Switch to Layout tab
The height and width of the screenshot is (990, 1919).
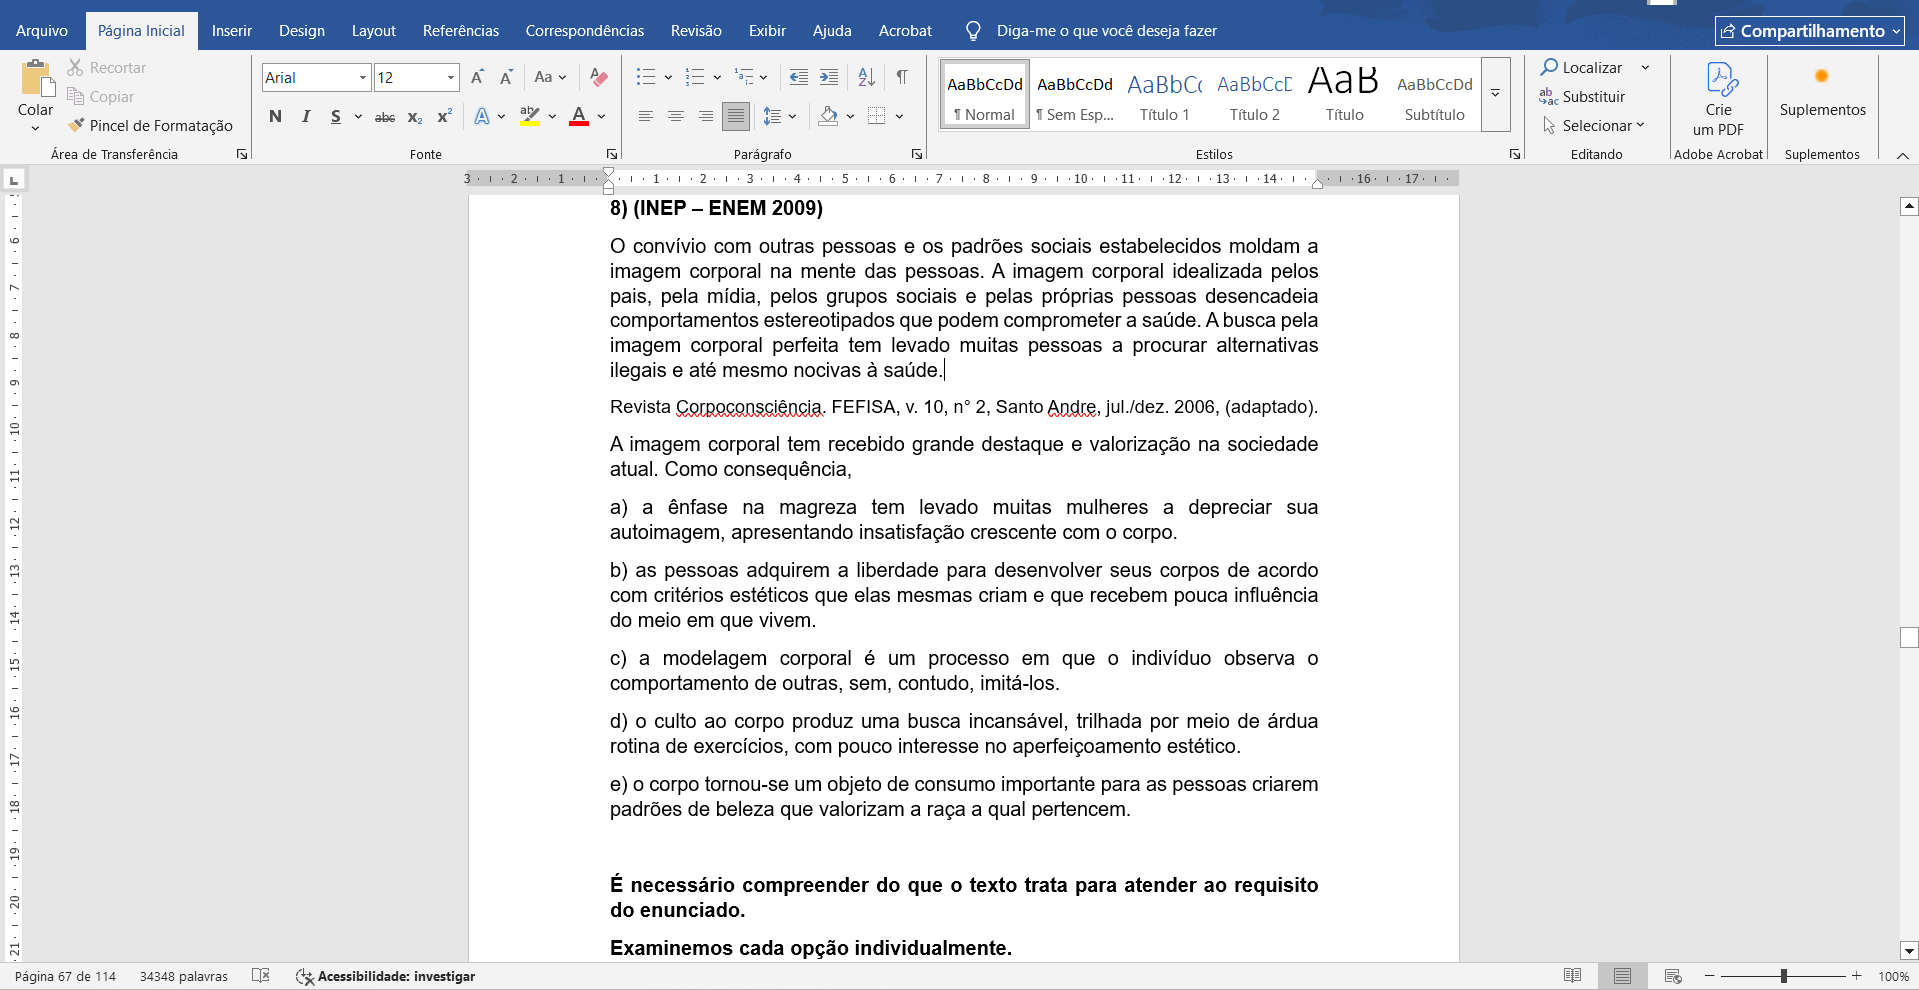pos(374,31)
